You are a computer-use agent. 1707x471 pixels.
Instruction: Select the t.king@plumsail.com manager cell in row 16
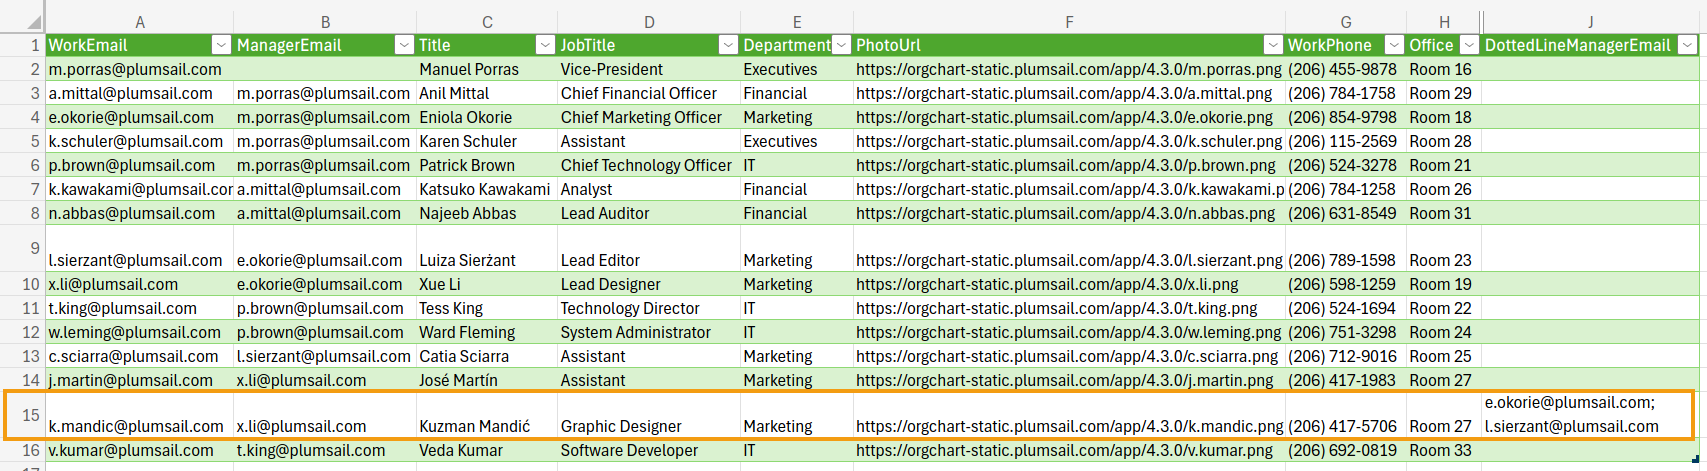[x=325, y=450]
